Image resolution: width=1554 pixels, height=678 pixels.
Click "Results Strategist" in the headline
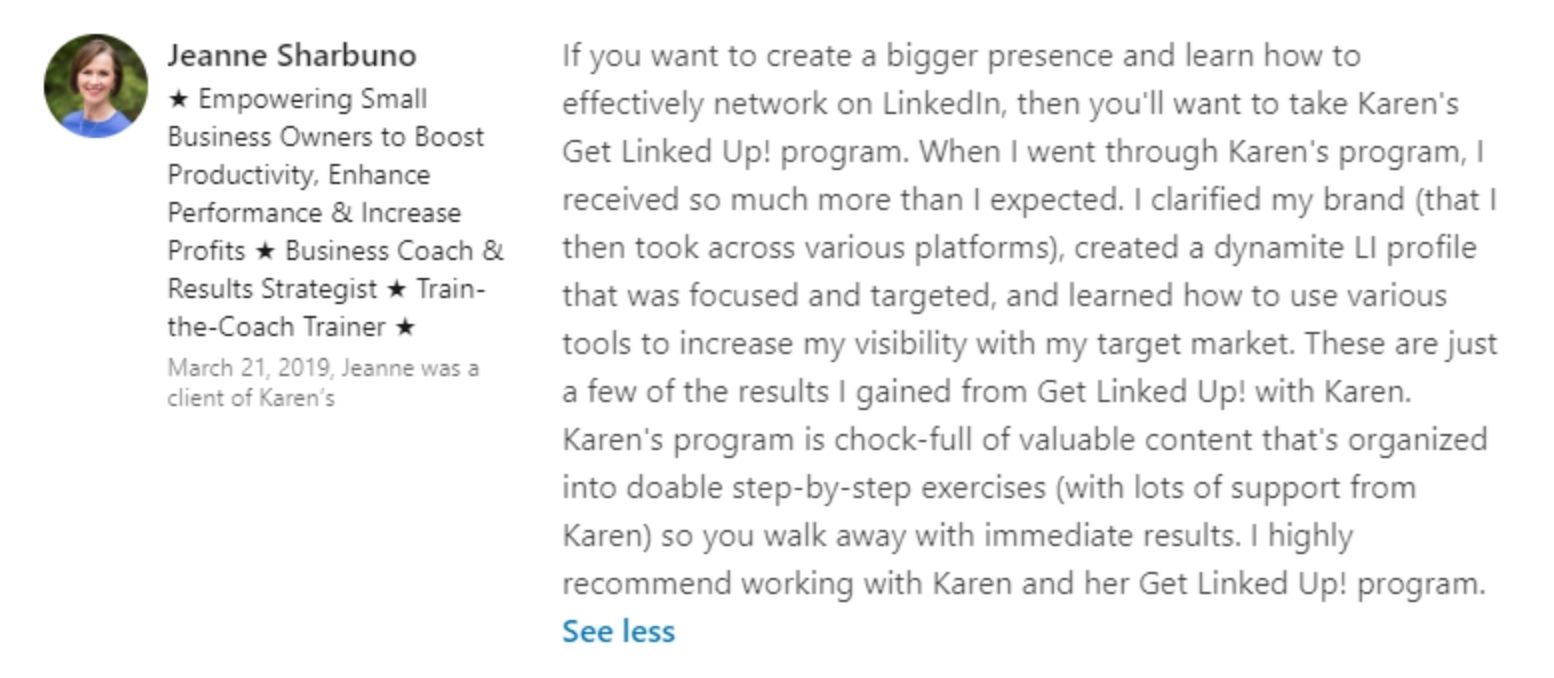272,289
